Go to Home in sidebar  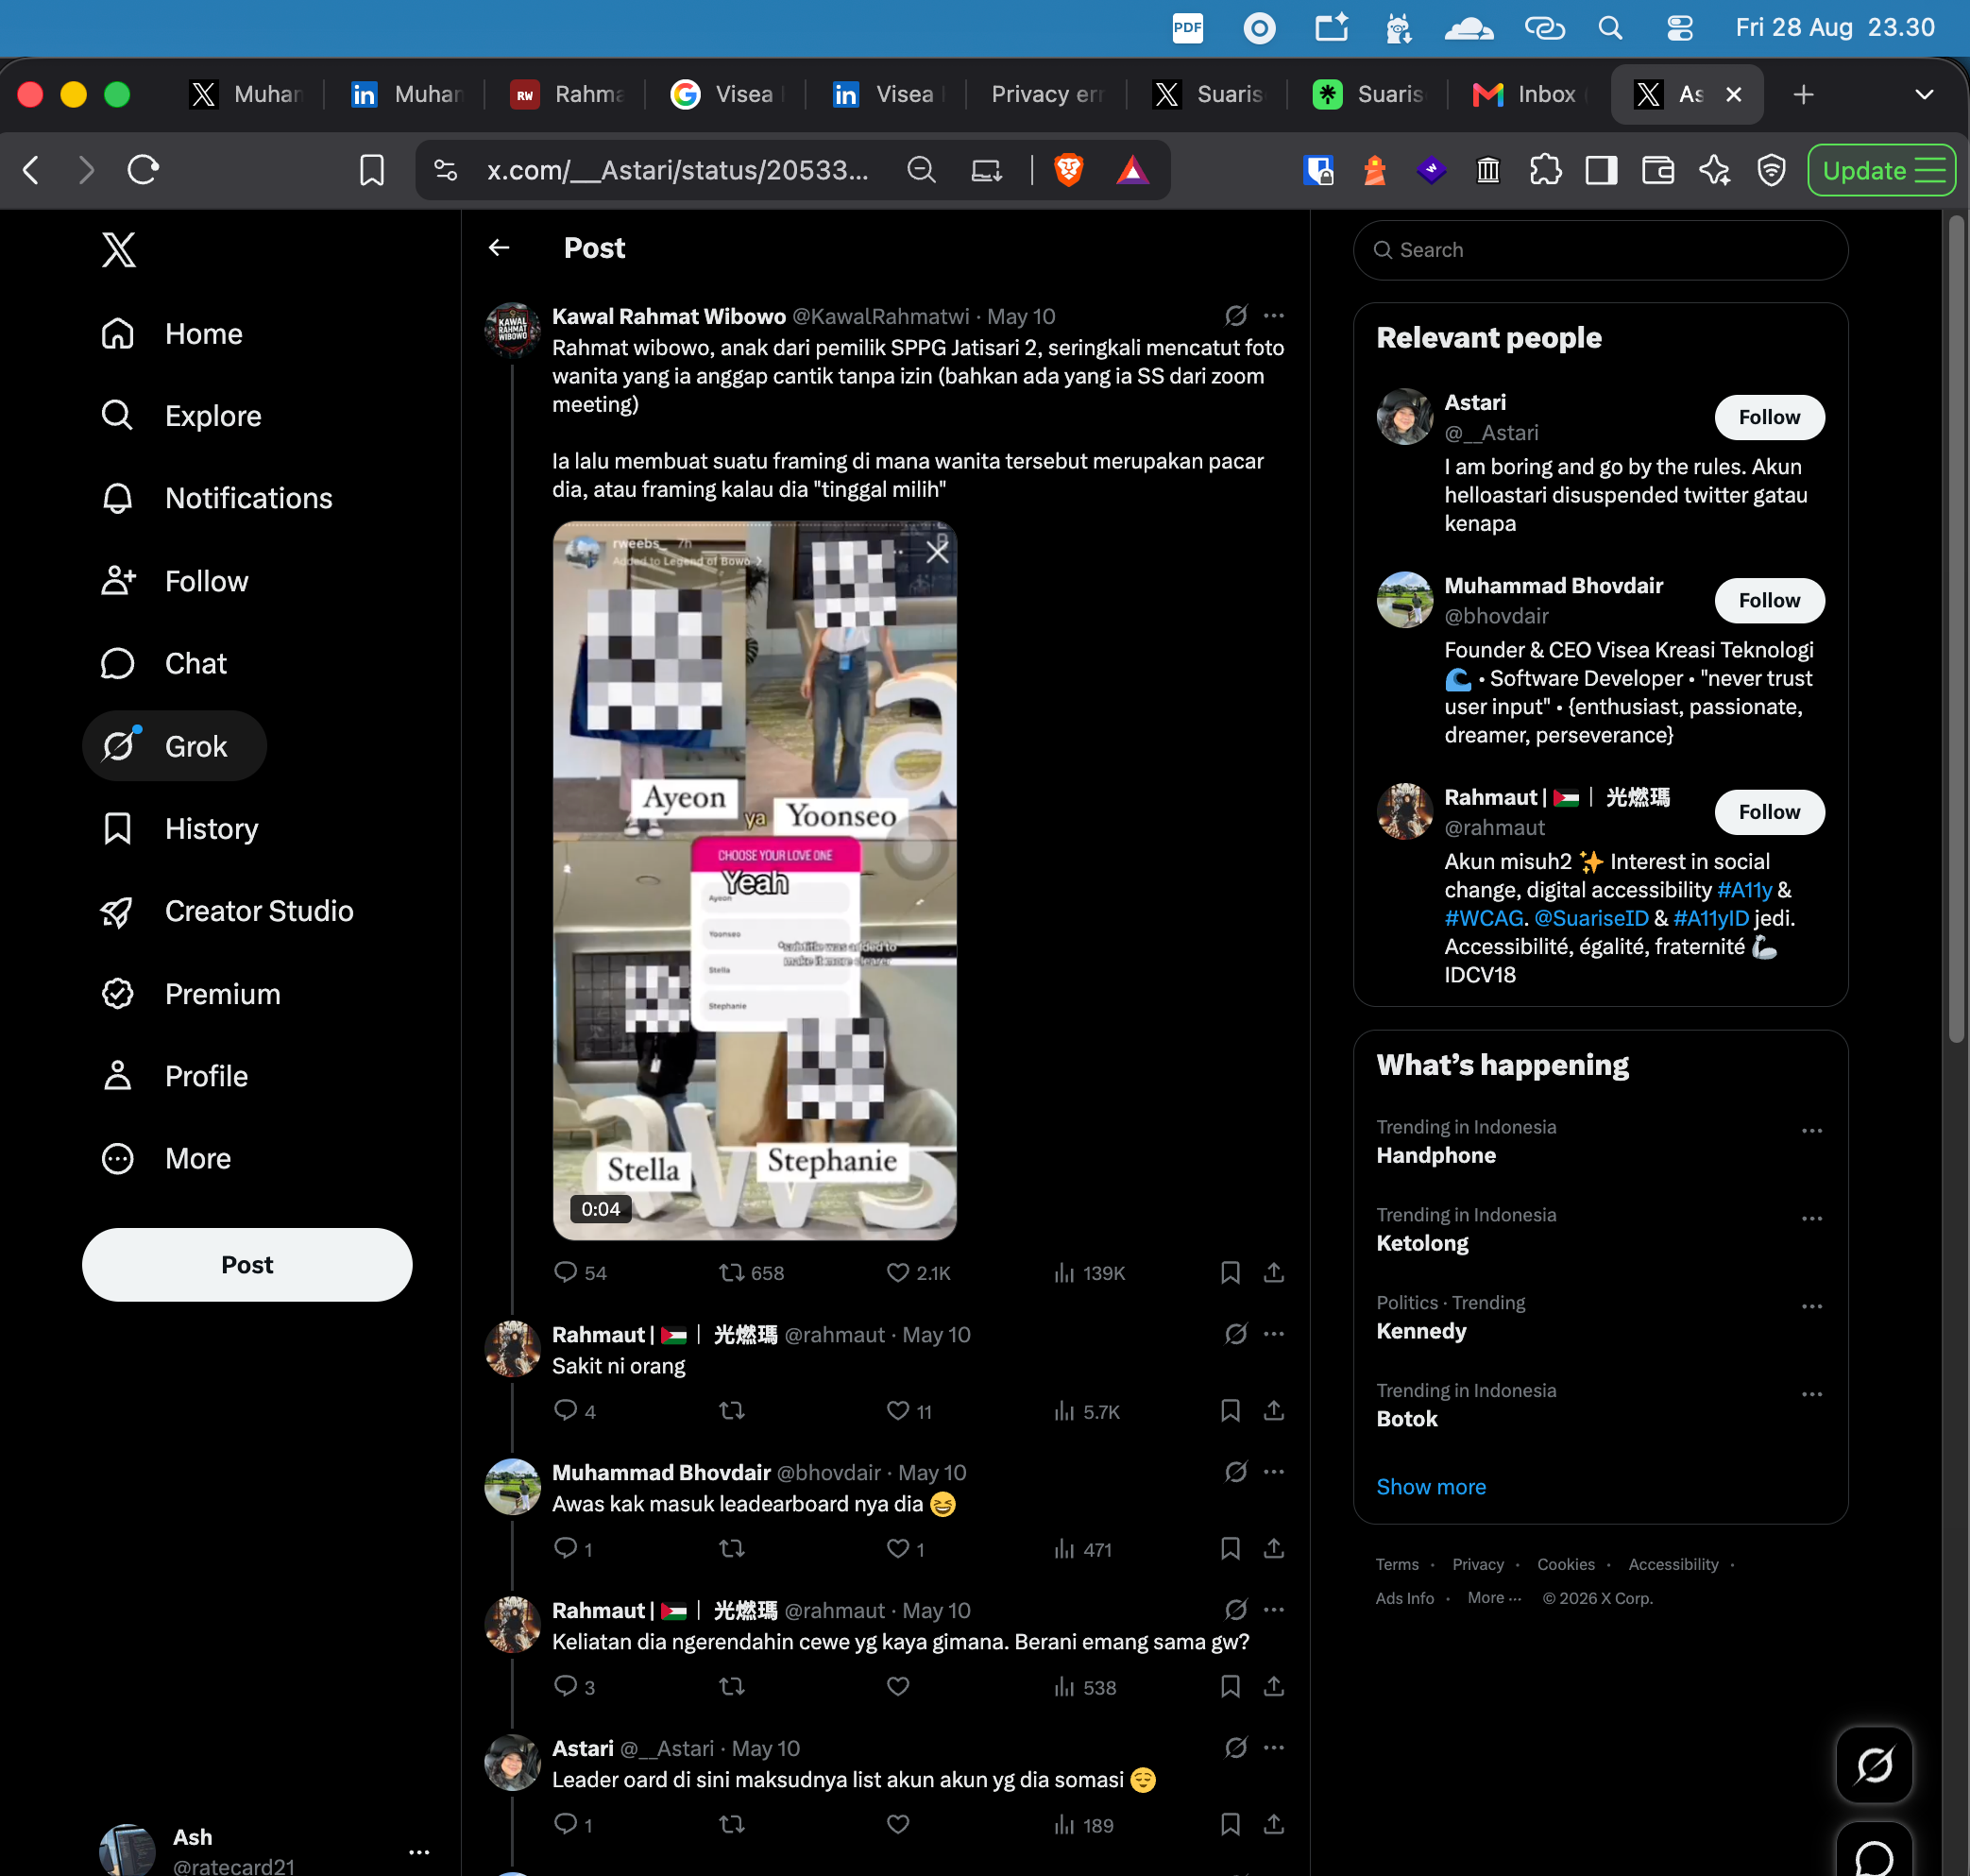pyautogui.click(x=172, y=334)
